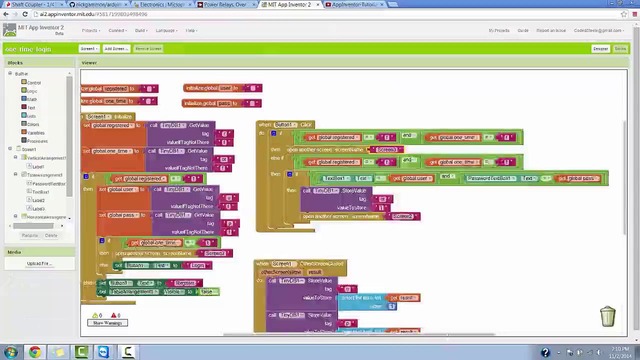
Task: Collapse the HorizontalArrangement tree node
Action: [16, 216]
